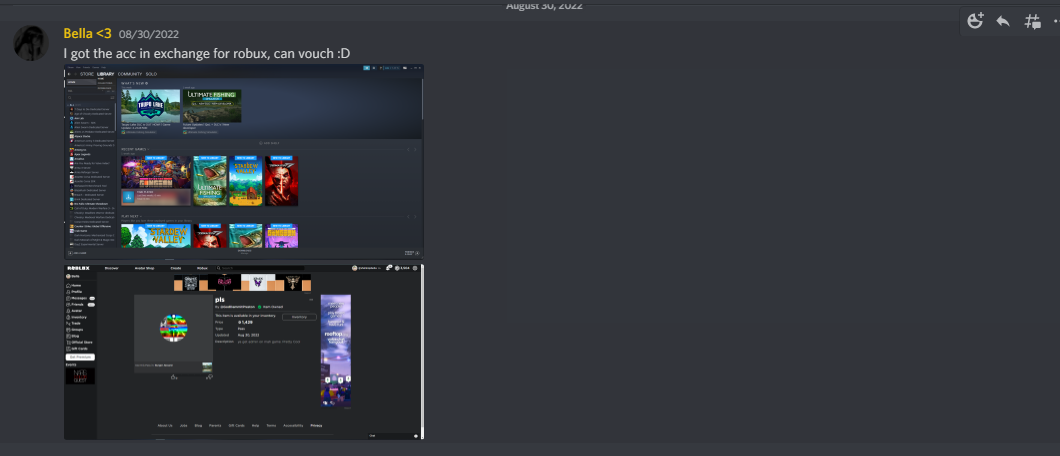1060x456 pixels.
Task: Open the More options ellipsis icon
Action: pos(1056,21)
